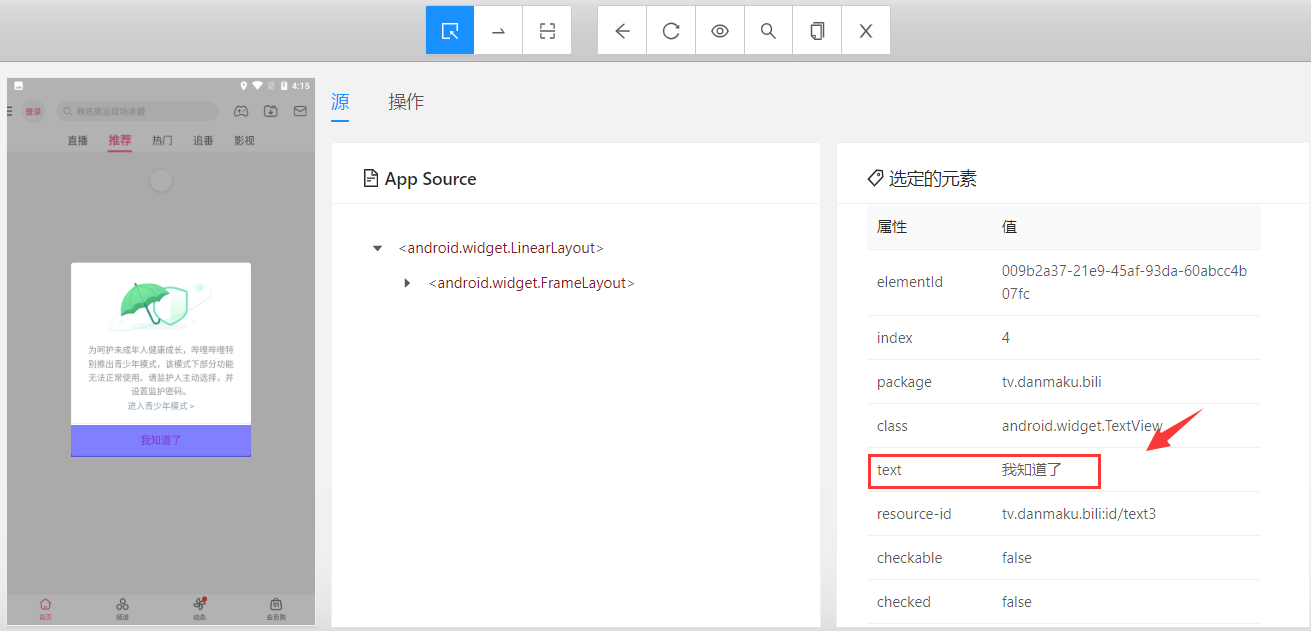Click the 登录 avatar in phone preview

click(x=34, y=111)
